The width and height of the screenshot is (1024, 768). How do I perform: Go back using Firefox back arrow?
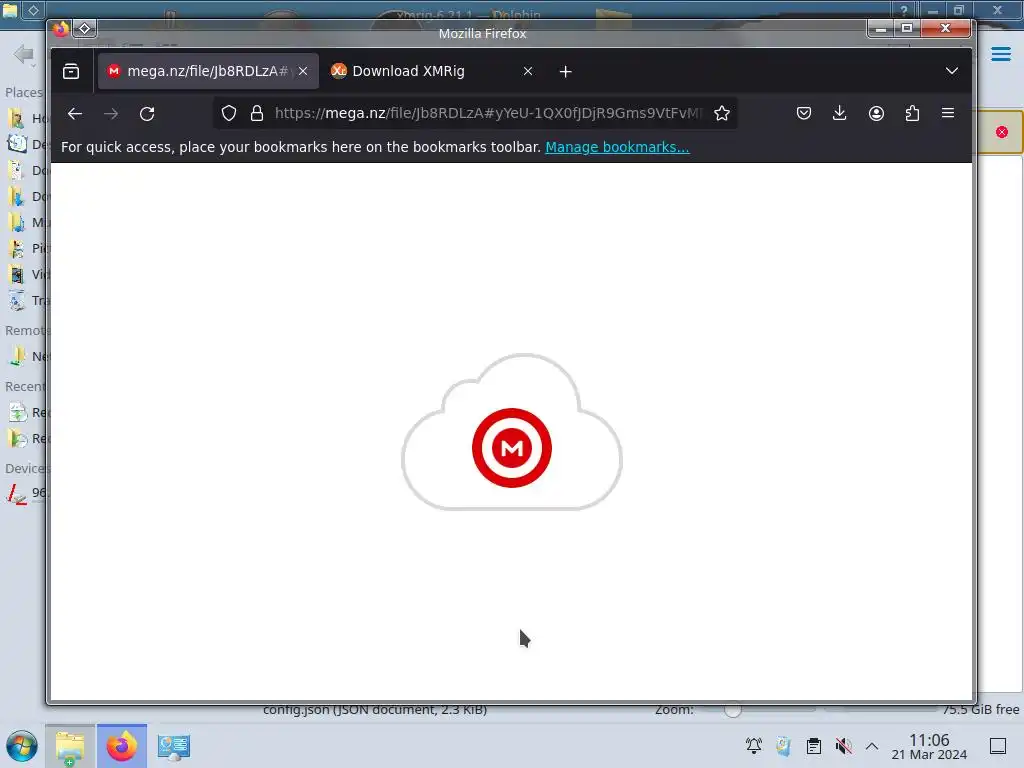click(74, 113)
